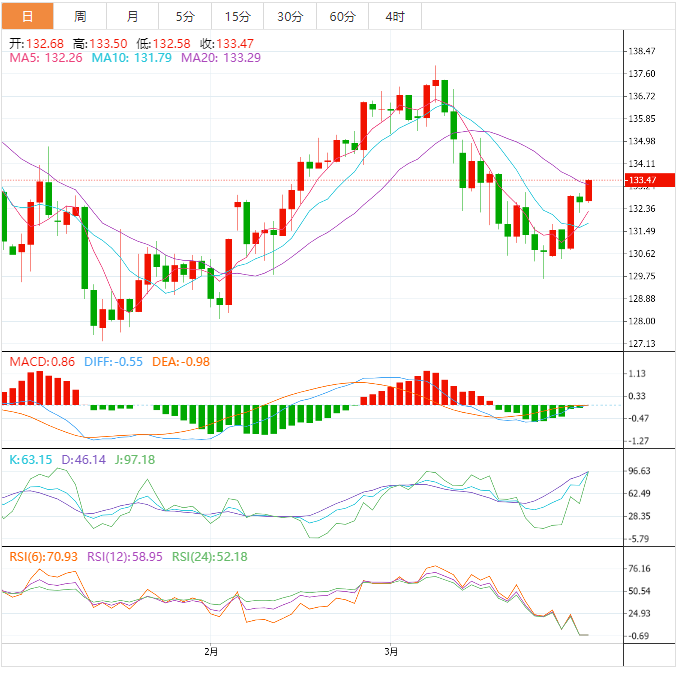This screenshot has height=675, width=679.
Task: Open the 月 monthly chart tab
Action: point(133,16)
